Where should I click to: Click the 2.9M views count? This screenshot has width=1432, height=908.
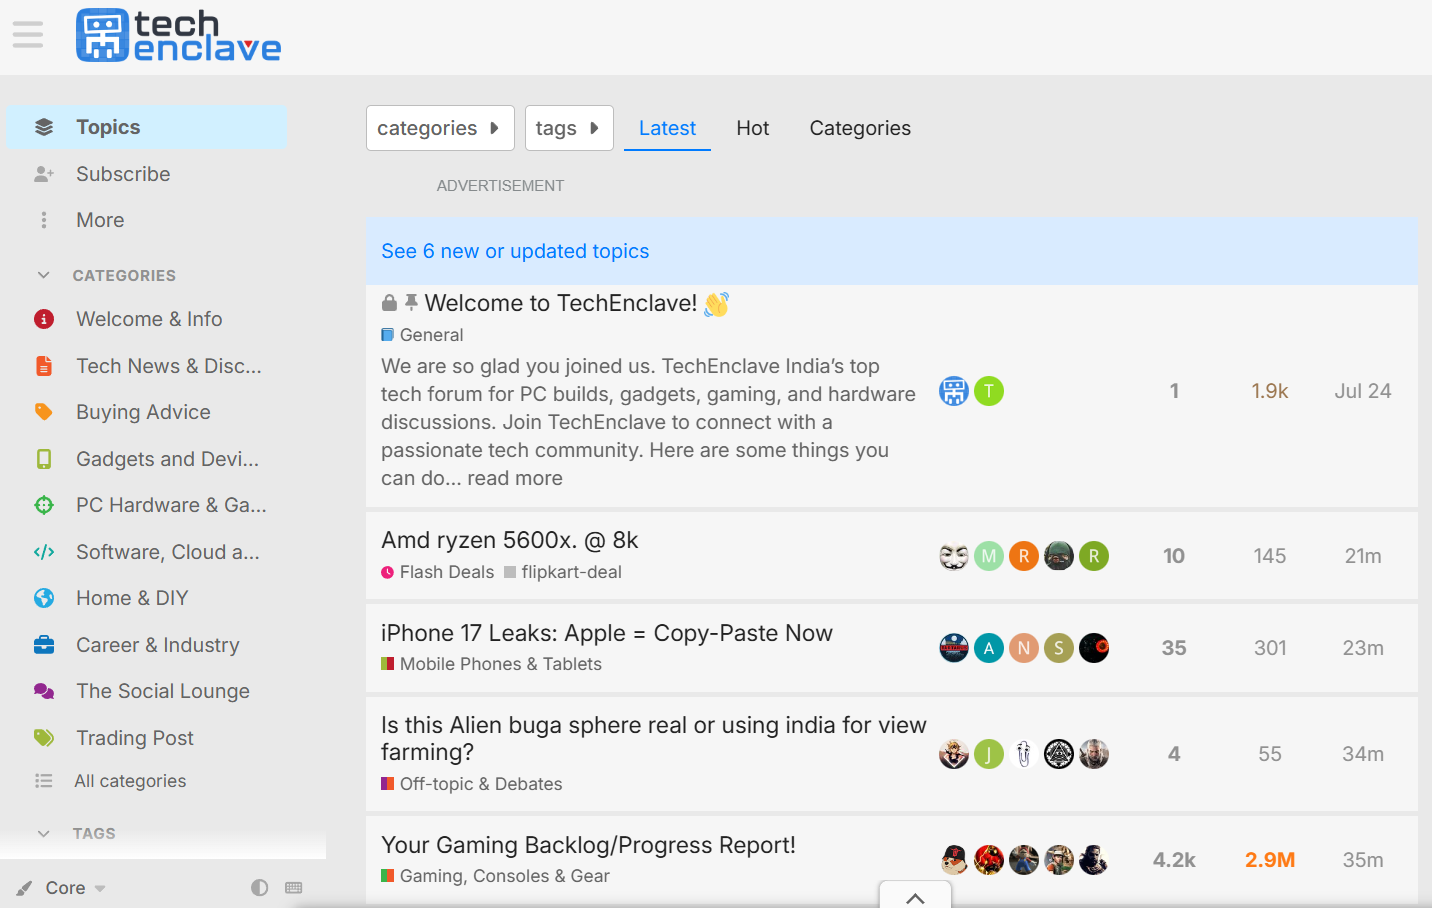pos(1270,860)
